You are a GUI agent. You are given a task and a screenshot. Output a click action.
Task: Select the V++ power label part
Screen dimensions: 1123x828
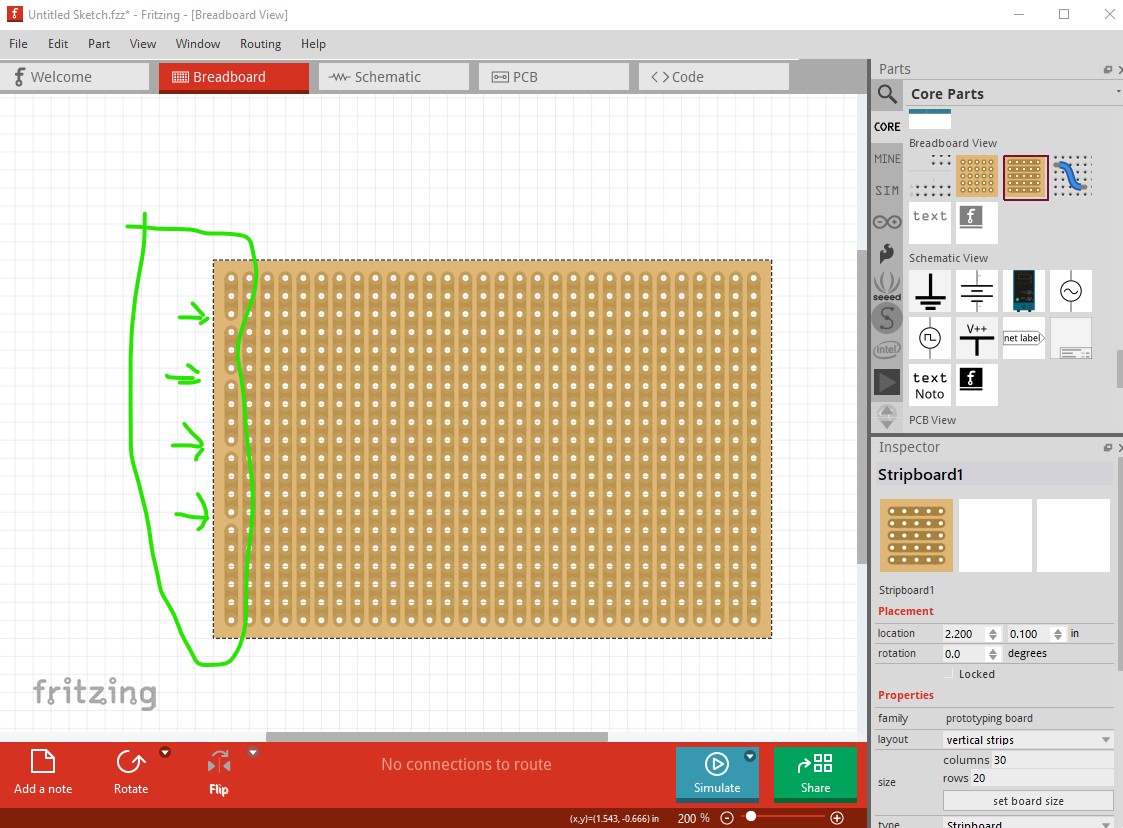[977, 338]
